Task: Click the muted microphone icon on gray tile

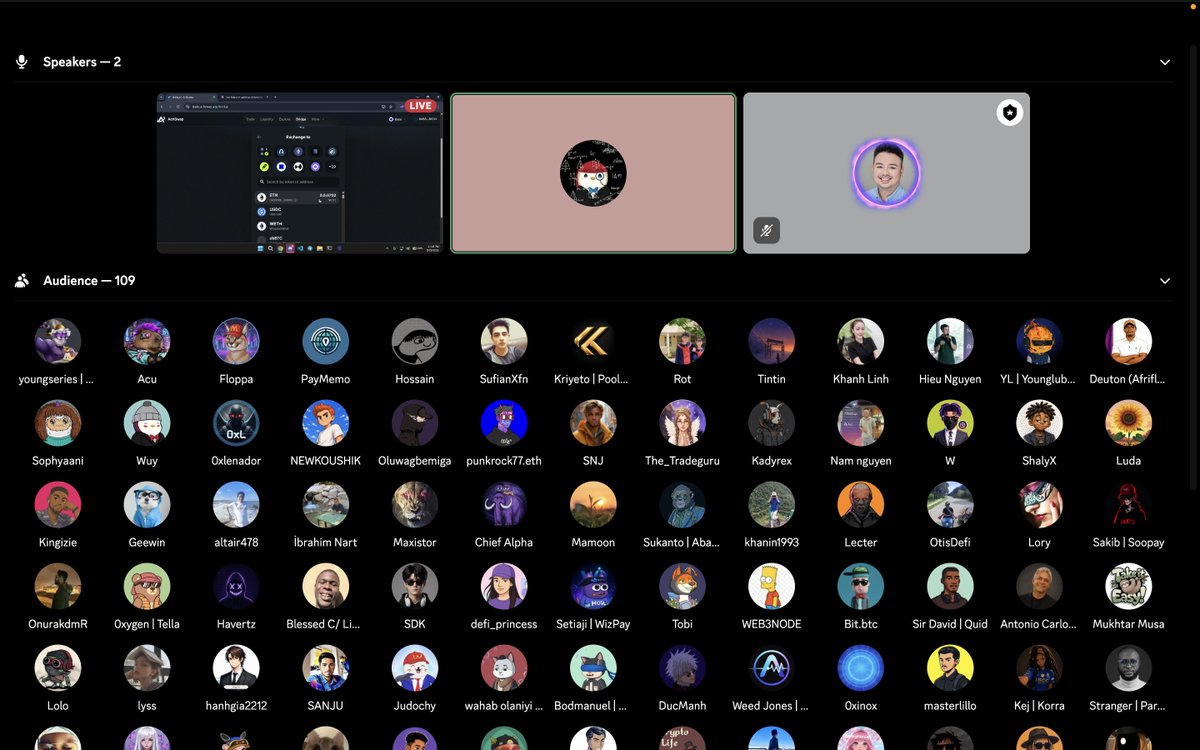Action: [766, 231]
